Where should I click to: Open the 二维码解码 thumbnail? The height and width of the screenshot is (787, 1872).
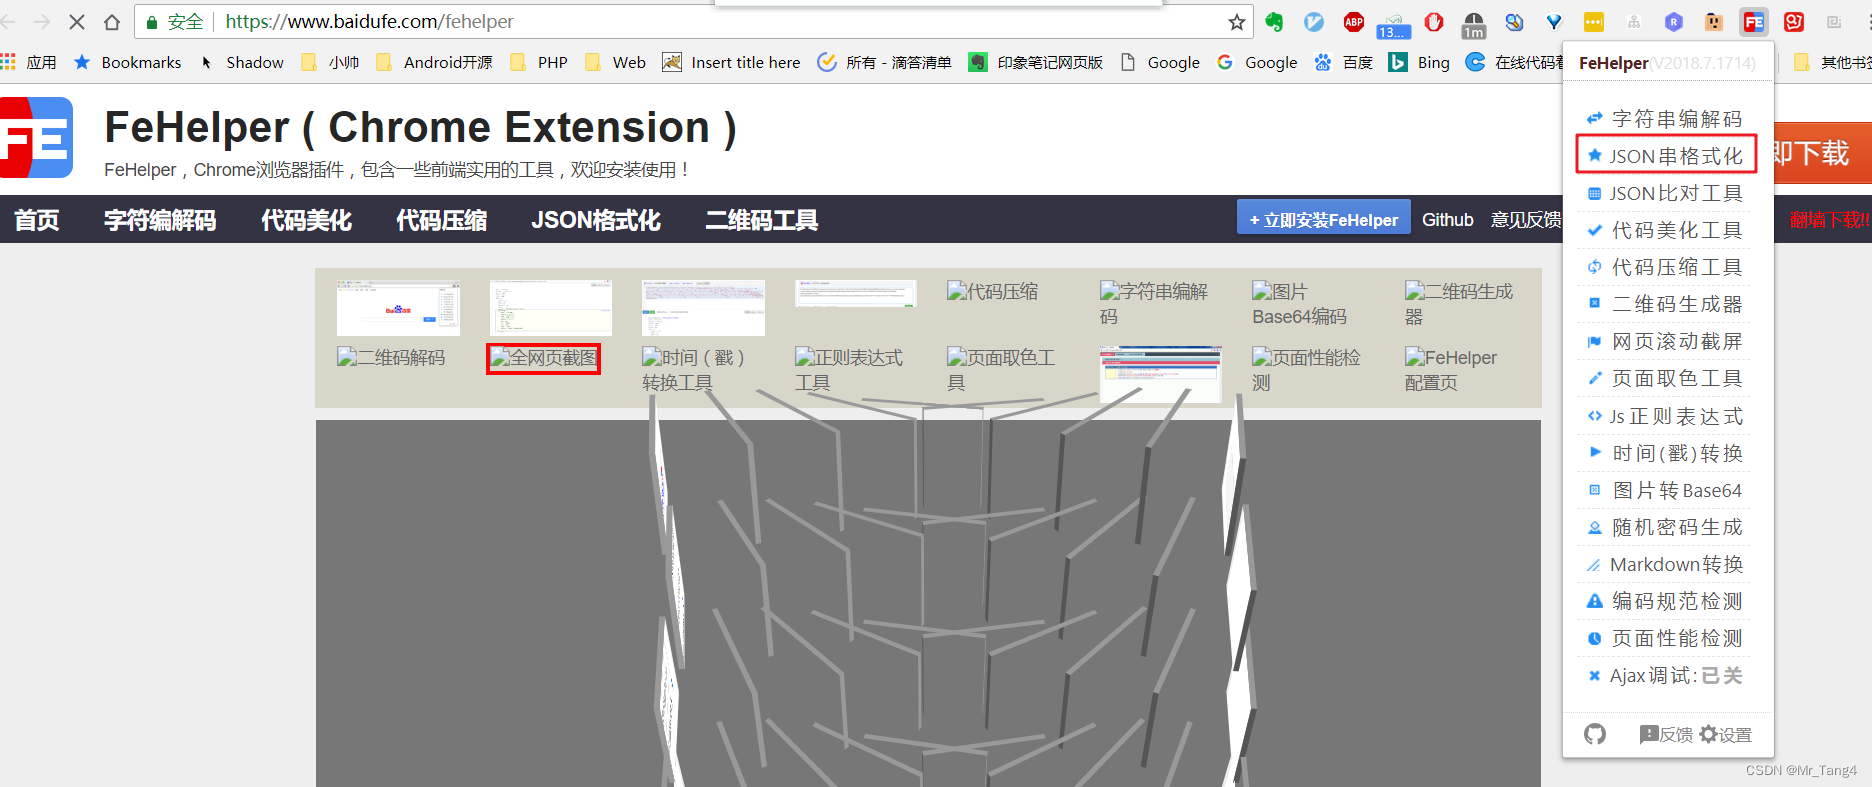[391, 357]
